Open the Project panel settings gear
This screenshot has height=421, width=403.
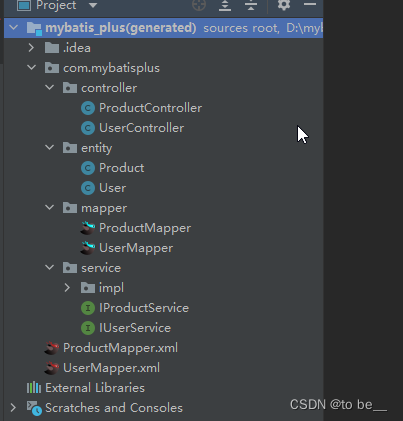point(284,5)
